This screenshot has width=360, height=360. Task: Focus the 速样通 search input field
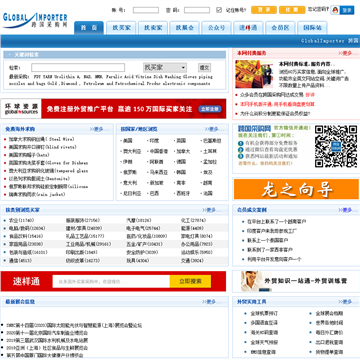(111, 281)
